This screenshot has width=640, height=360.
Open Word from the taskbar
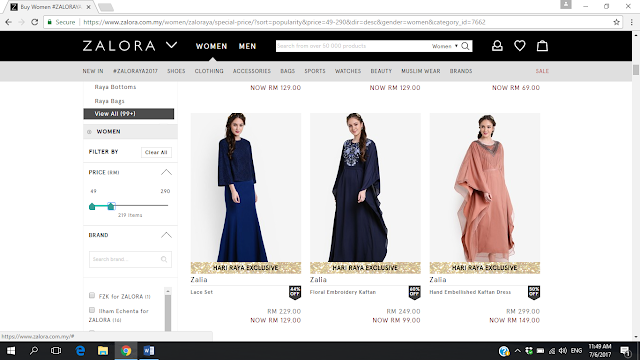[149, 351]
